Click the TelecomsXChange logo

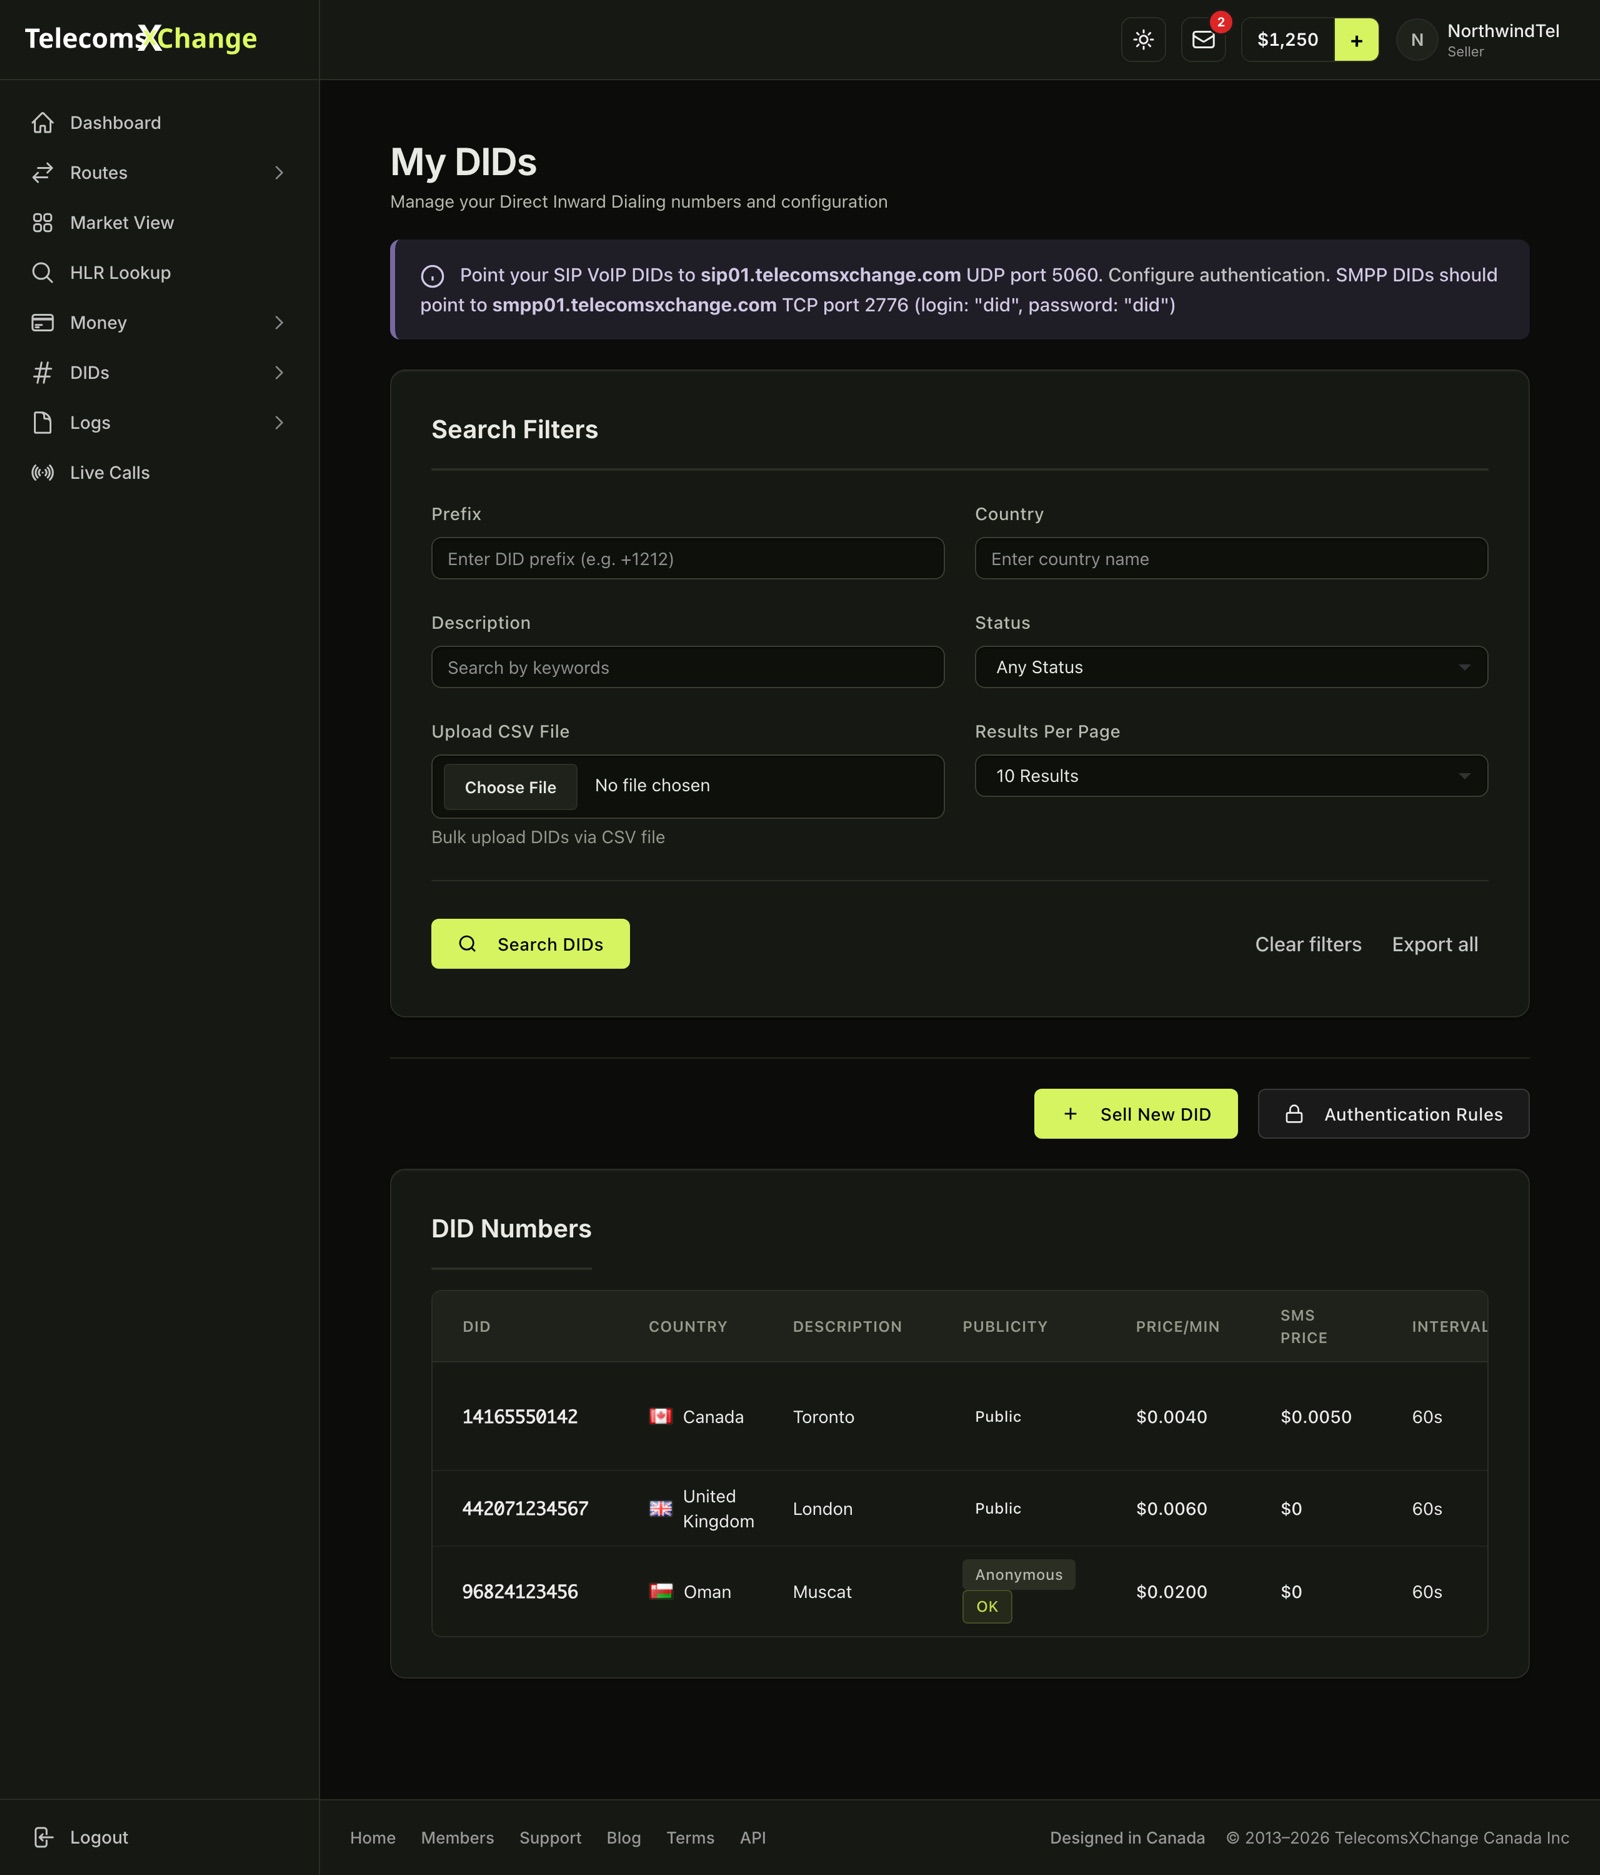(141, 38)
